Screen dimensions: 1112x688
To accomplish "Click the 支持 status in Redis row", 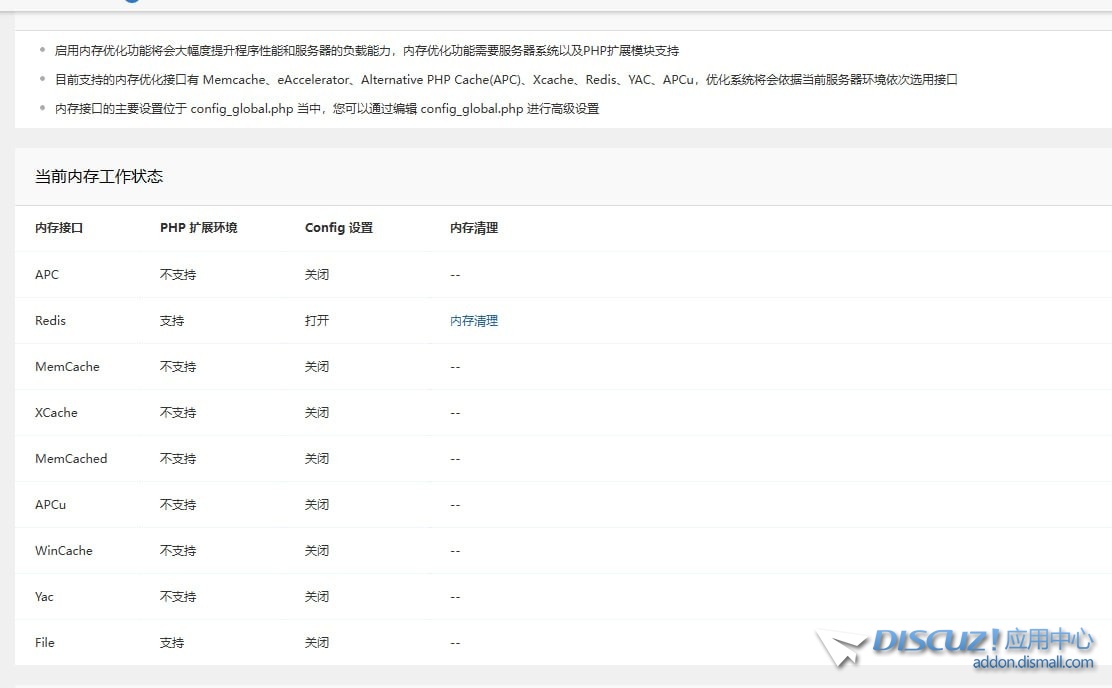I will (172, 321).
